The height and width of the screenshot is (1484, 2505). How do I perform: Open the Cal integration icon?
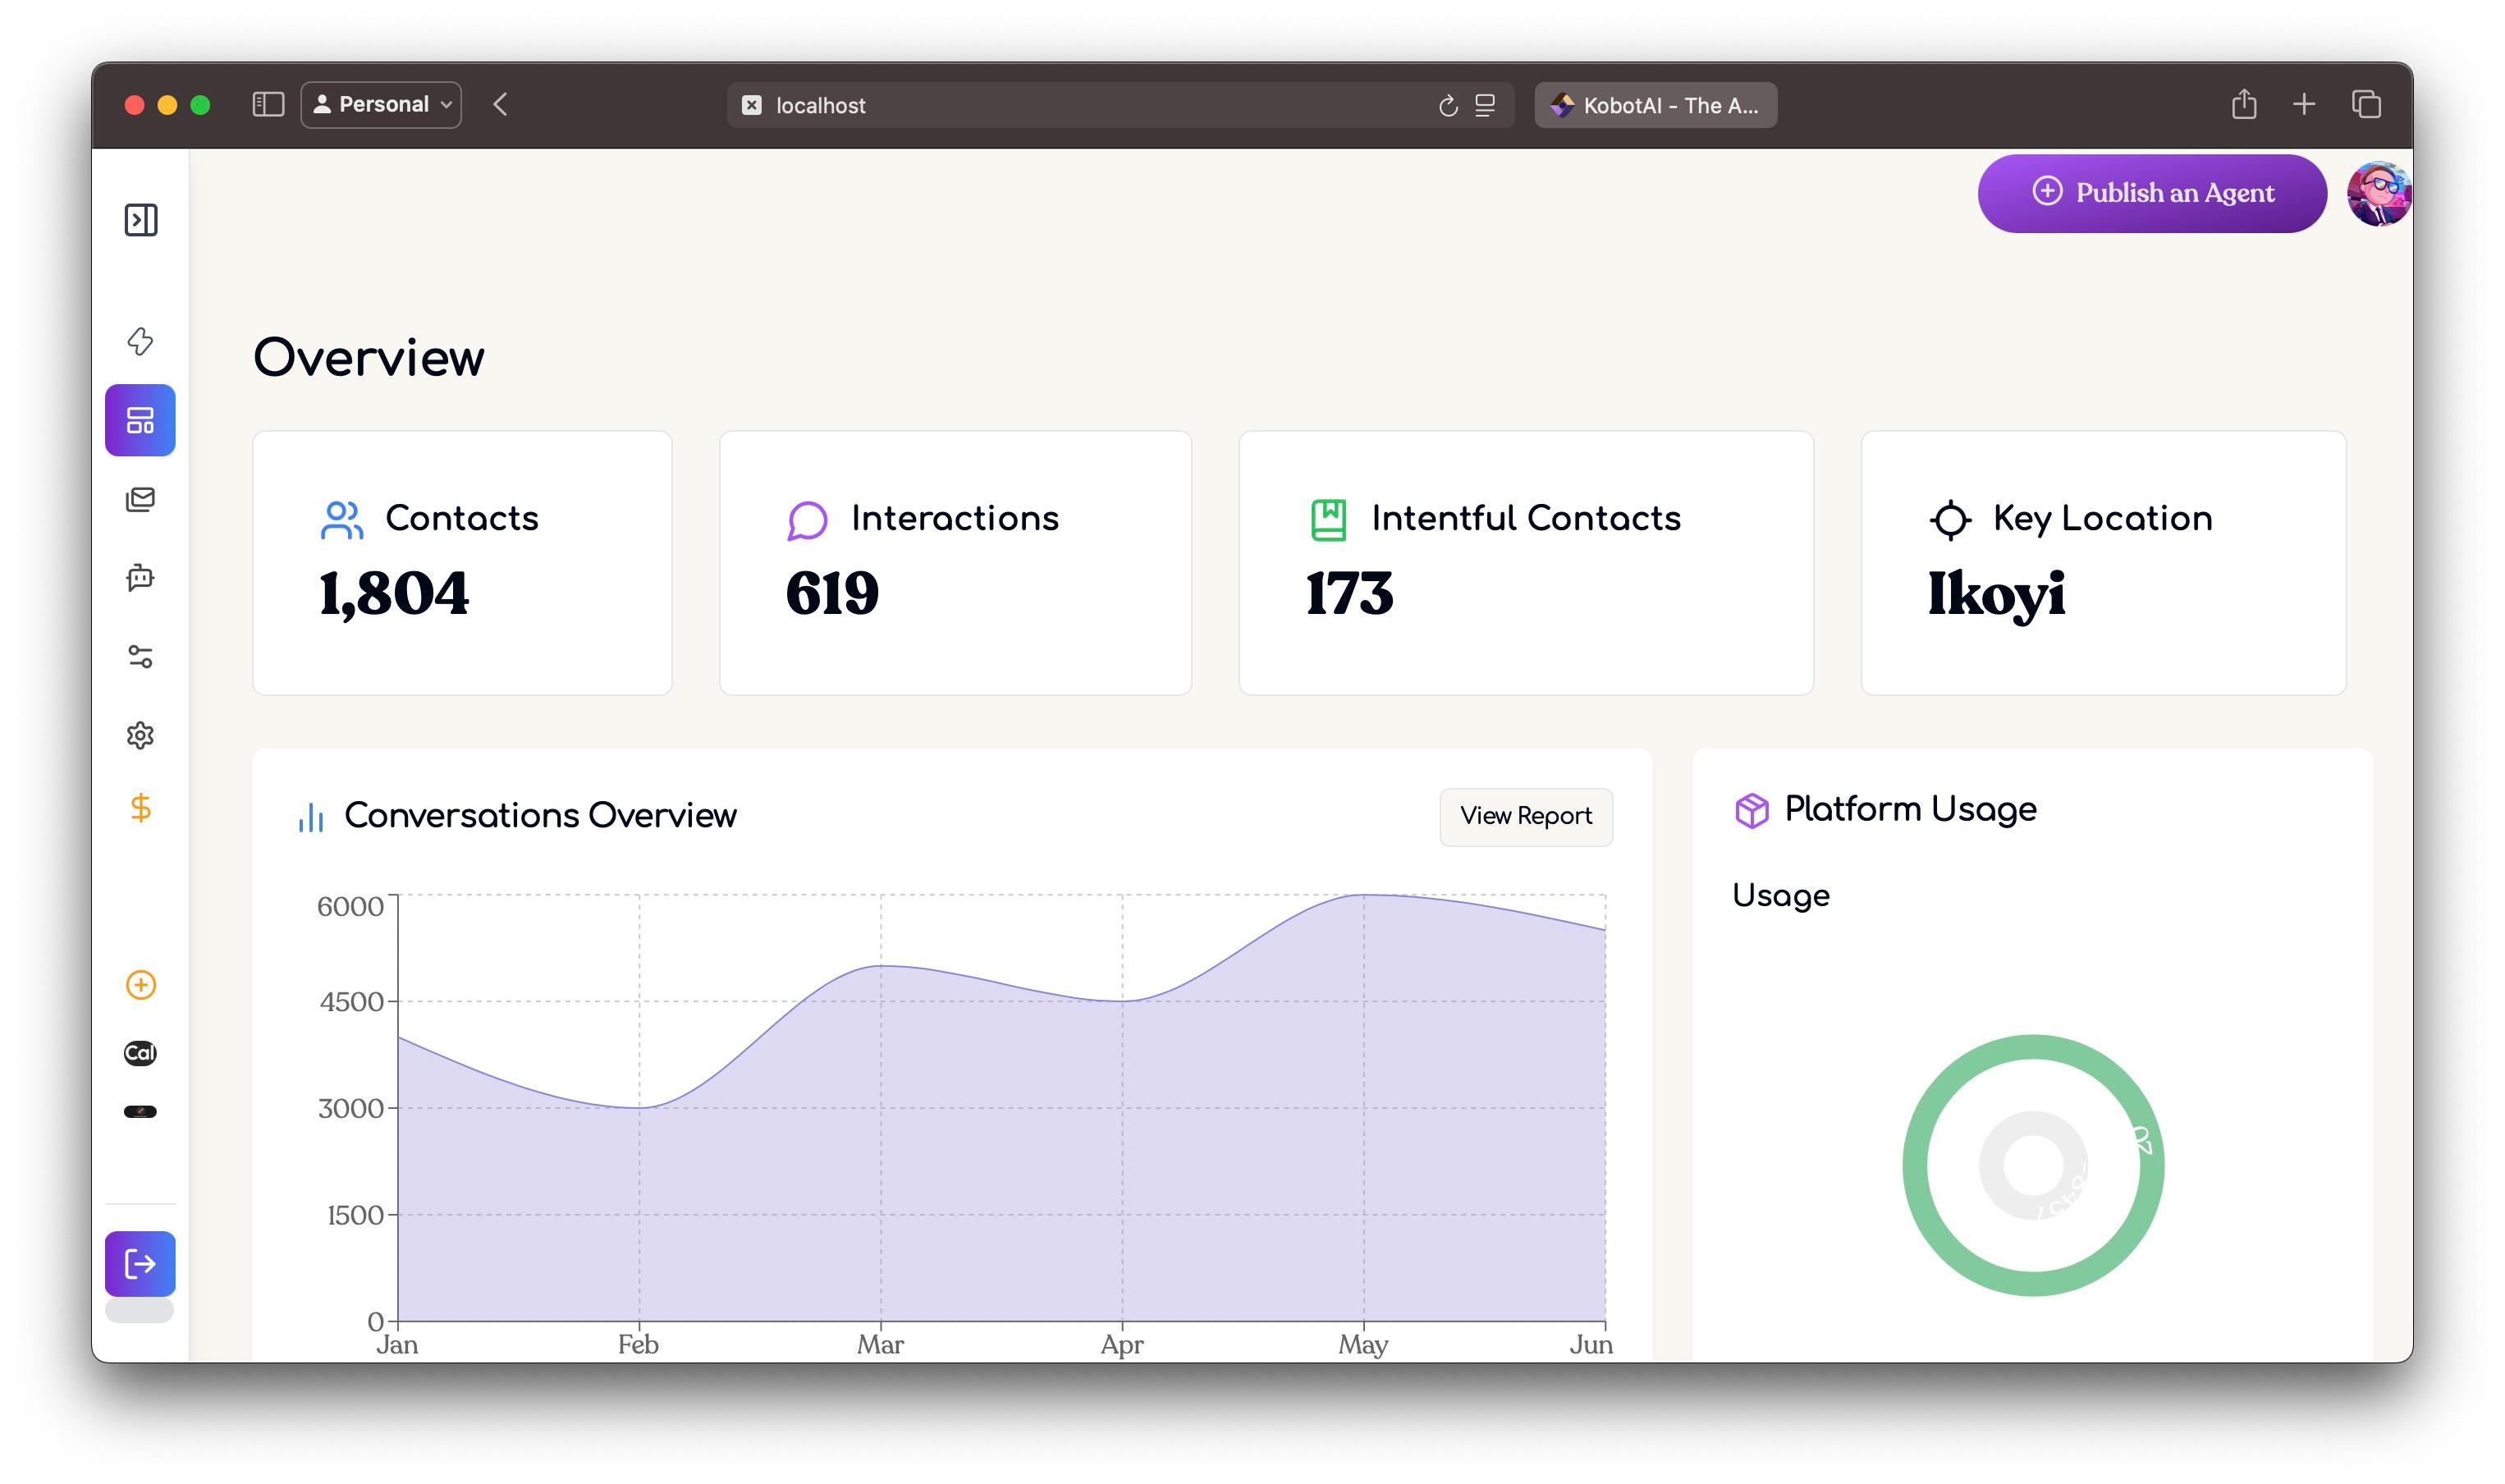click(140, 1053)
